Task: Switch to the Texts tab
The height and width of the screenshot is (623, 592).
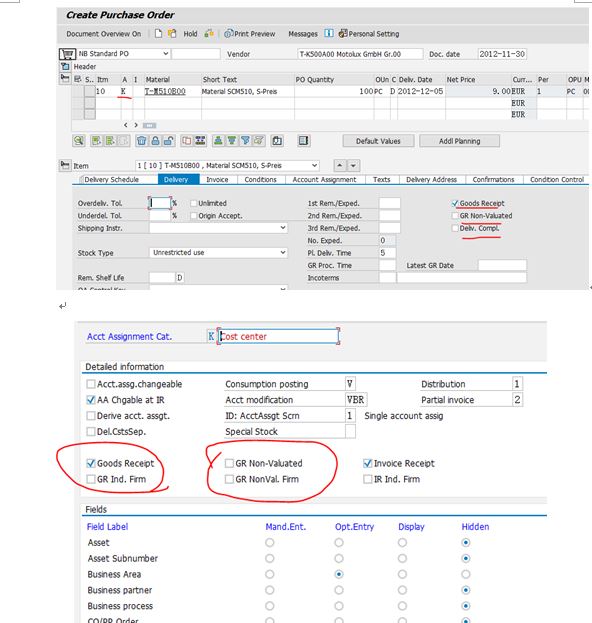Action: [382, 180]
